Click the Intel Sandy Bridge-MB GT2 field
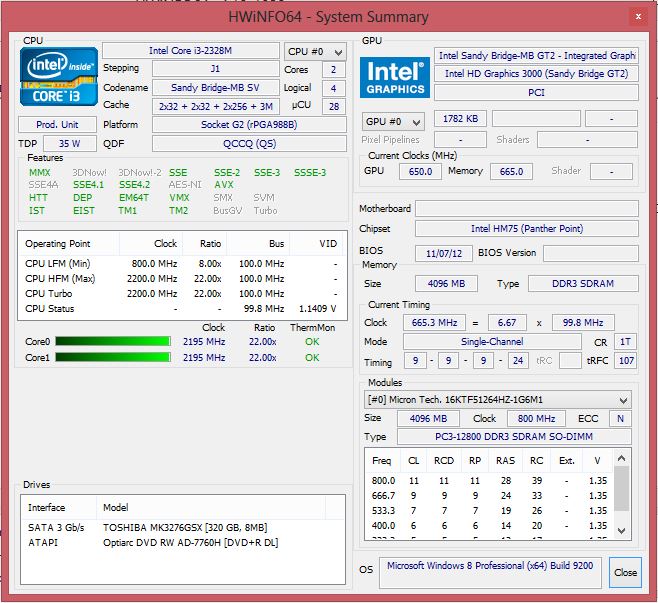This screenshot has width=658, height=603. (536, 55)
